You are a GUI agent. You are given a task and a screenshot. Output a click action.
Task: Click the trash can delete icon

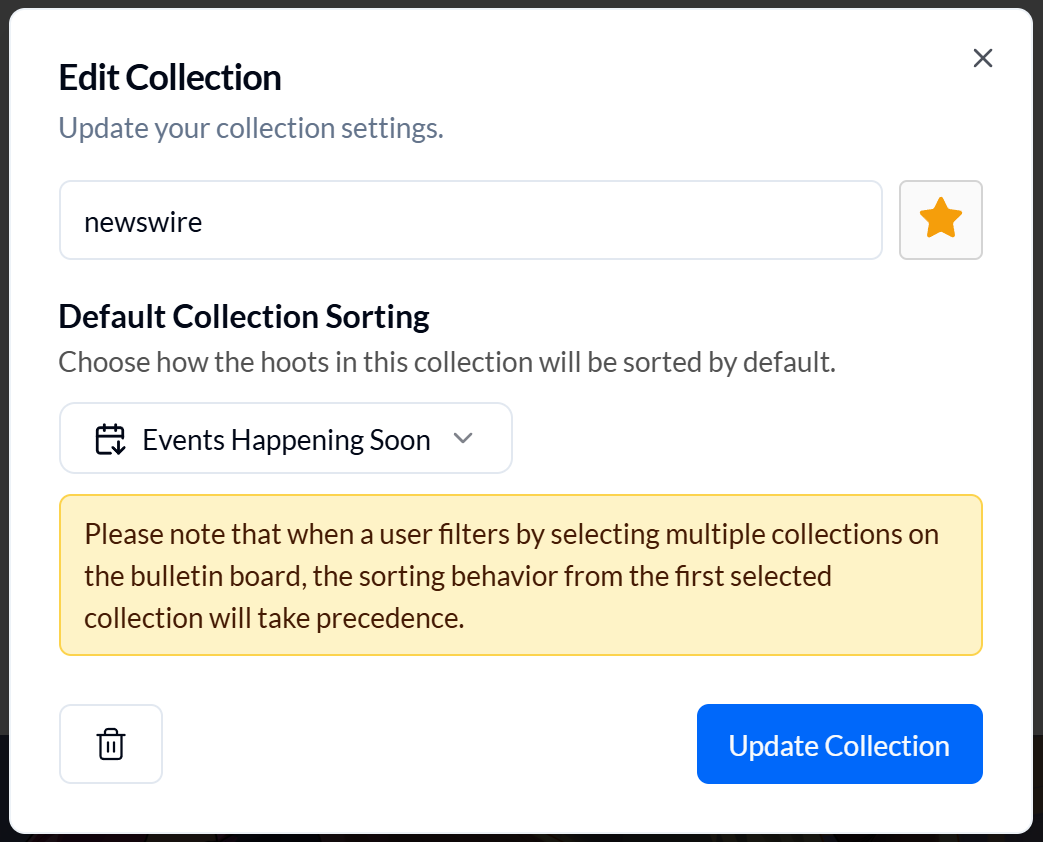111,744
